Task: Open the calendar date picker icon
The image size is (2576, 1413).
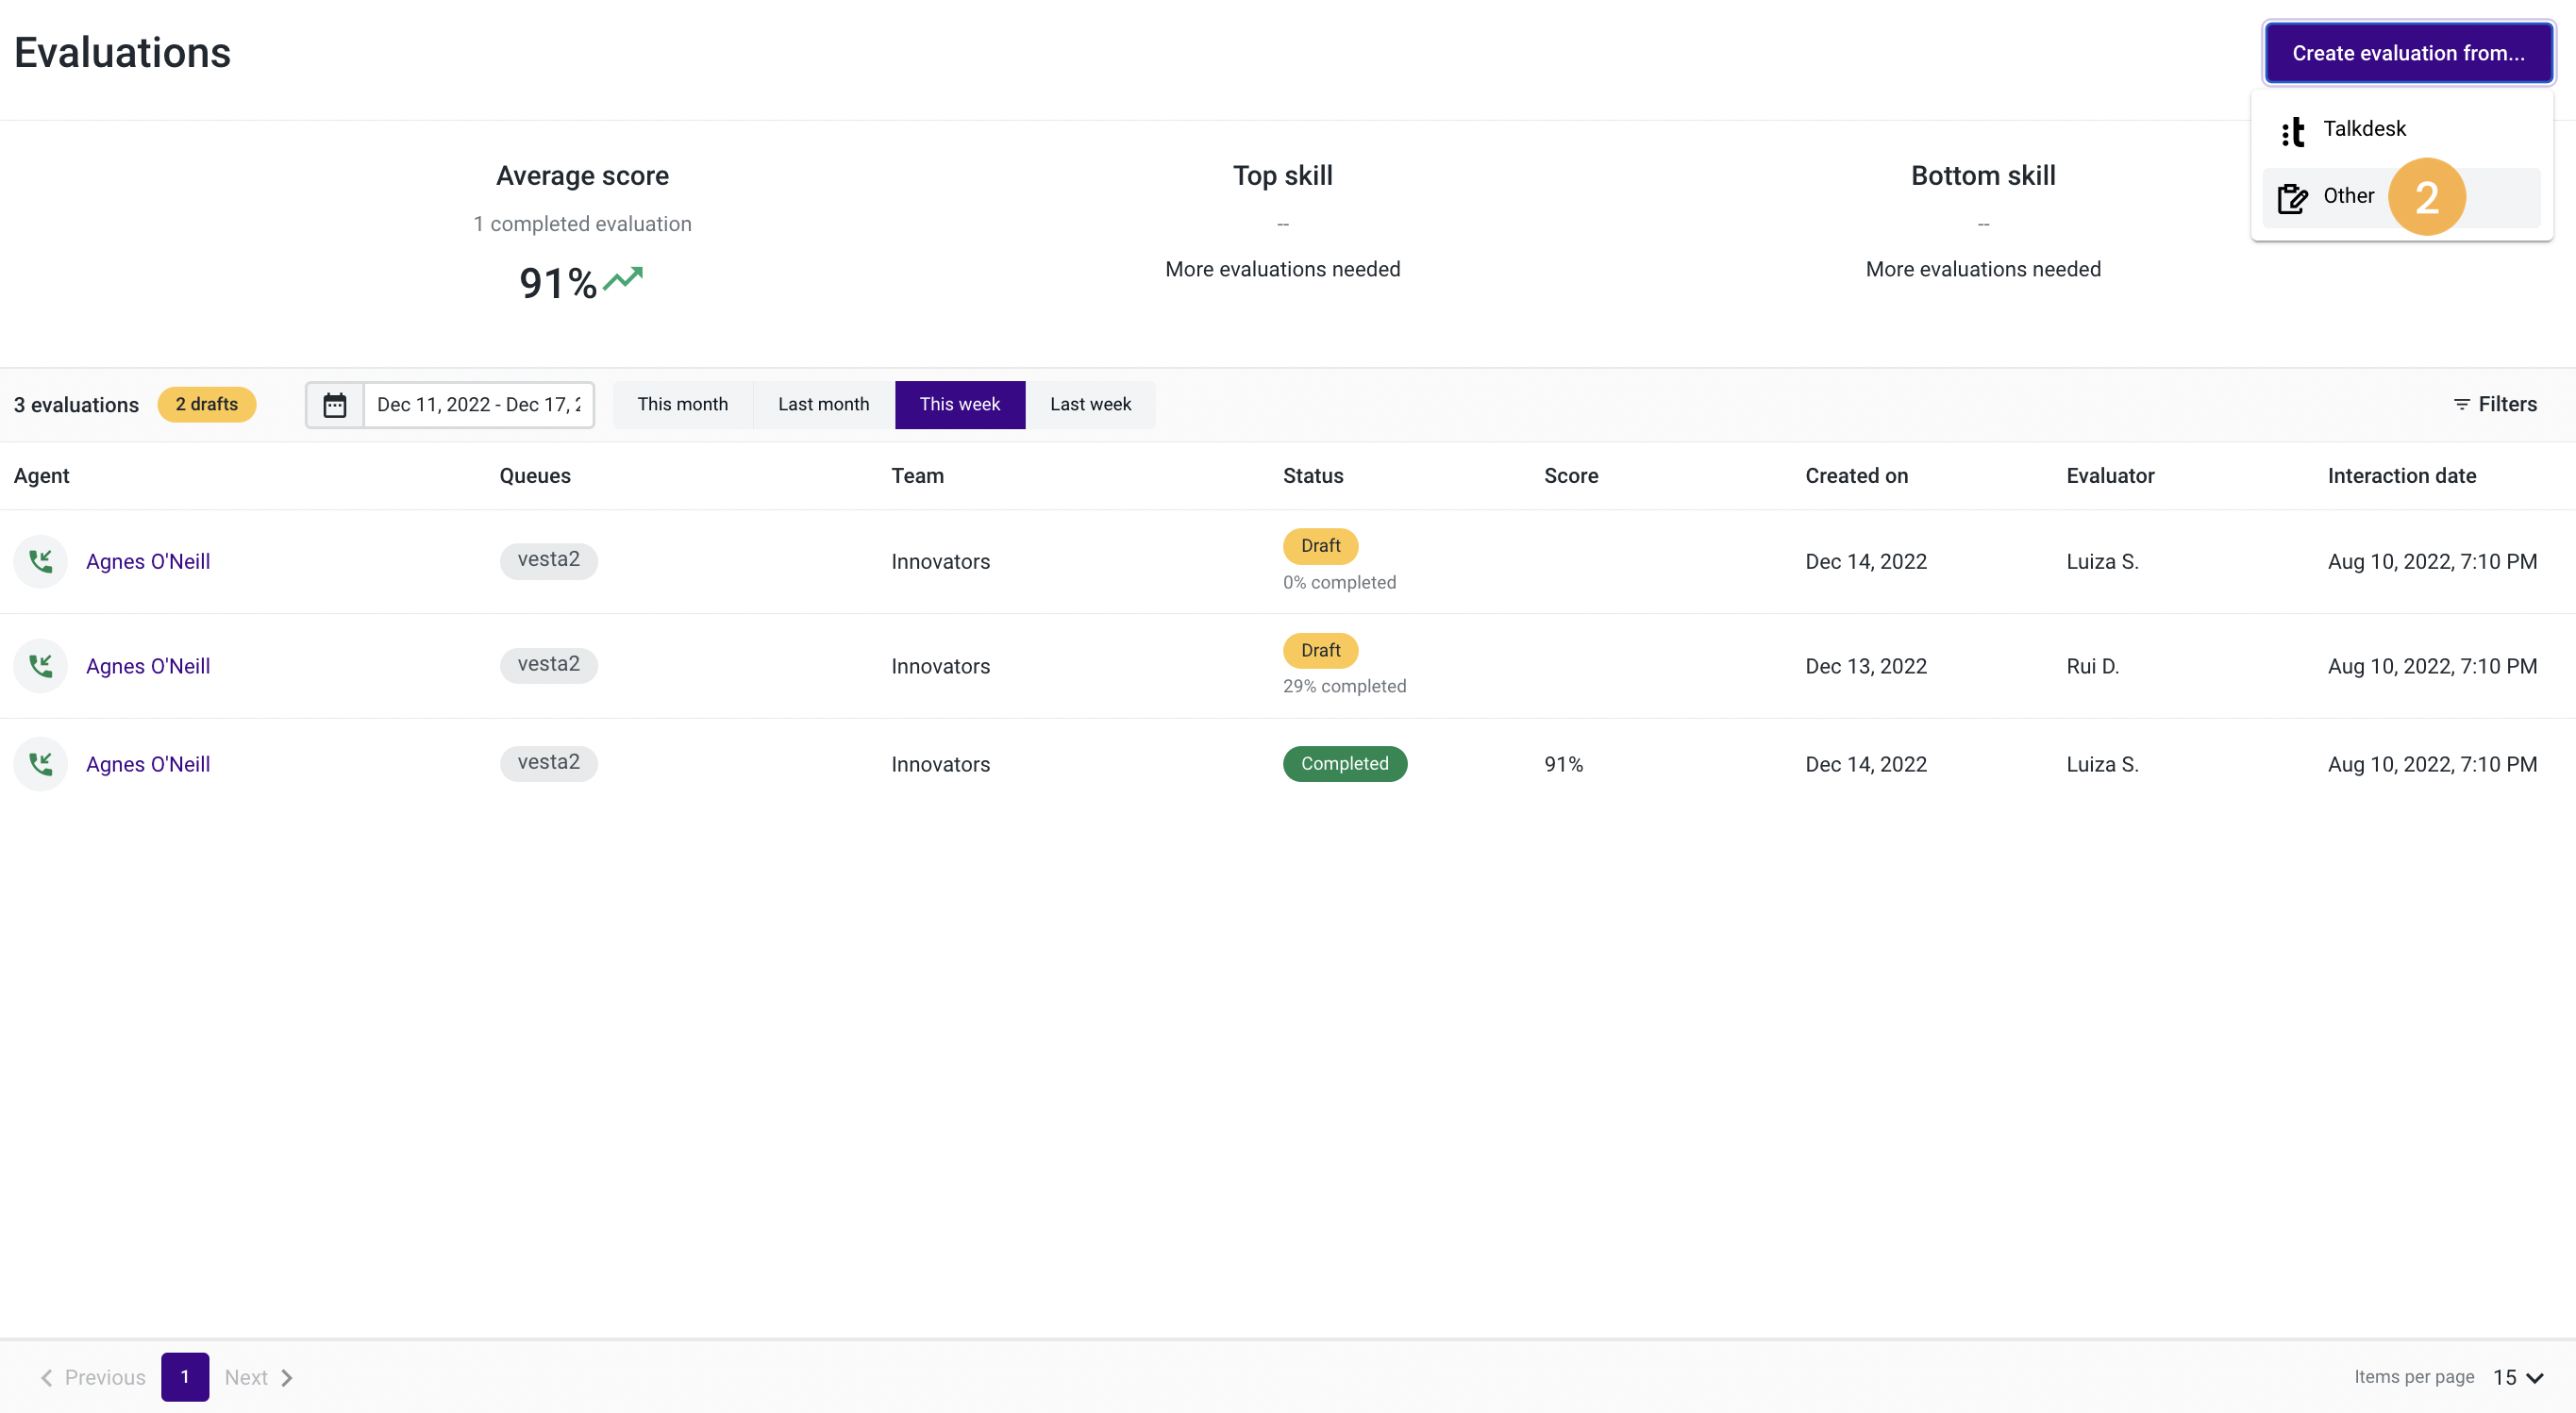Action: (x=335, y=404)
